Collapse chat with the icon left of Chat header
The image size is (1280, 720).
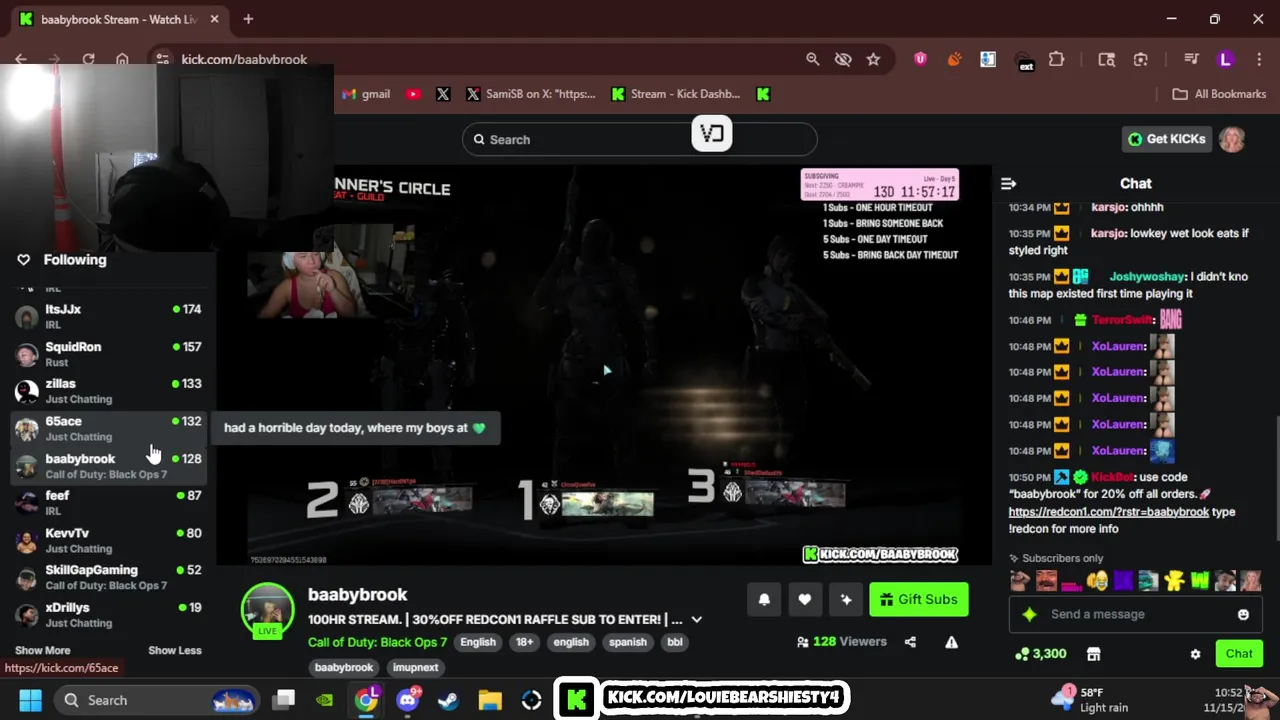pos(1008,183)
